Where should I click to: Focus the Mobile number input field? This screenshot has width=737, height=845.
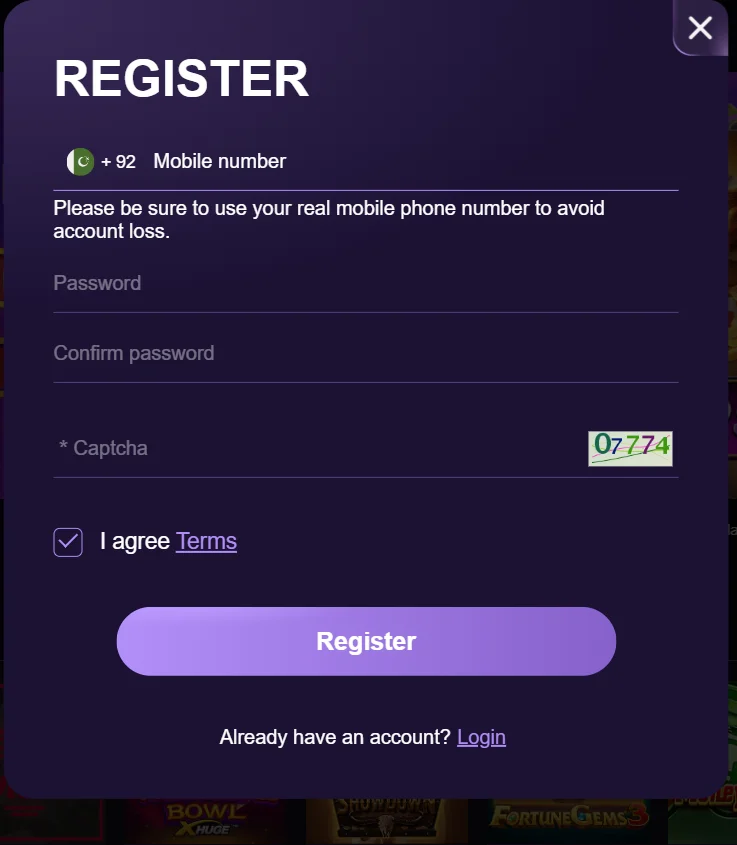400,162
